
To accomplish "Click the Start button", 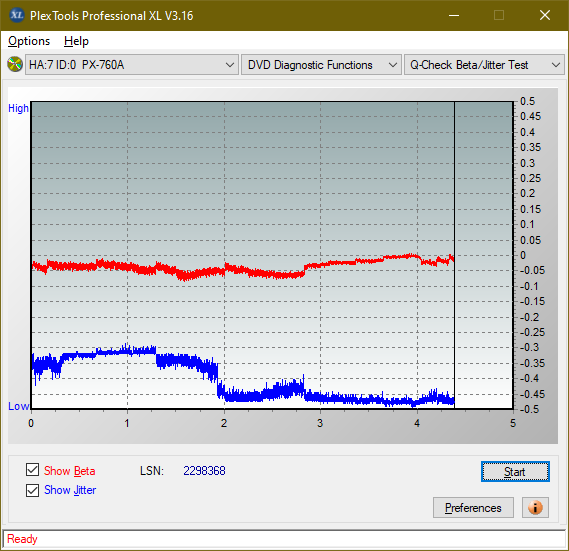I will point(515,472).
